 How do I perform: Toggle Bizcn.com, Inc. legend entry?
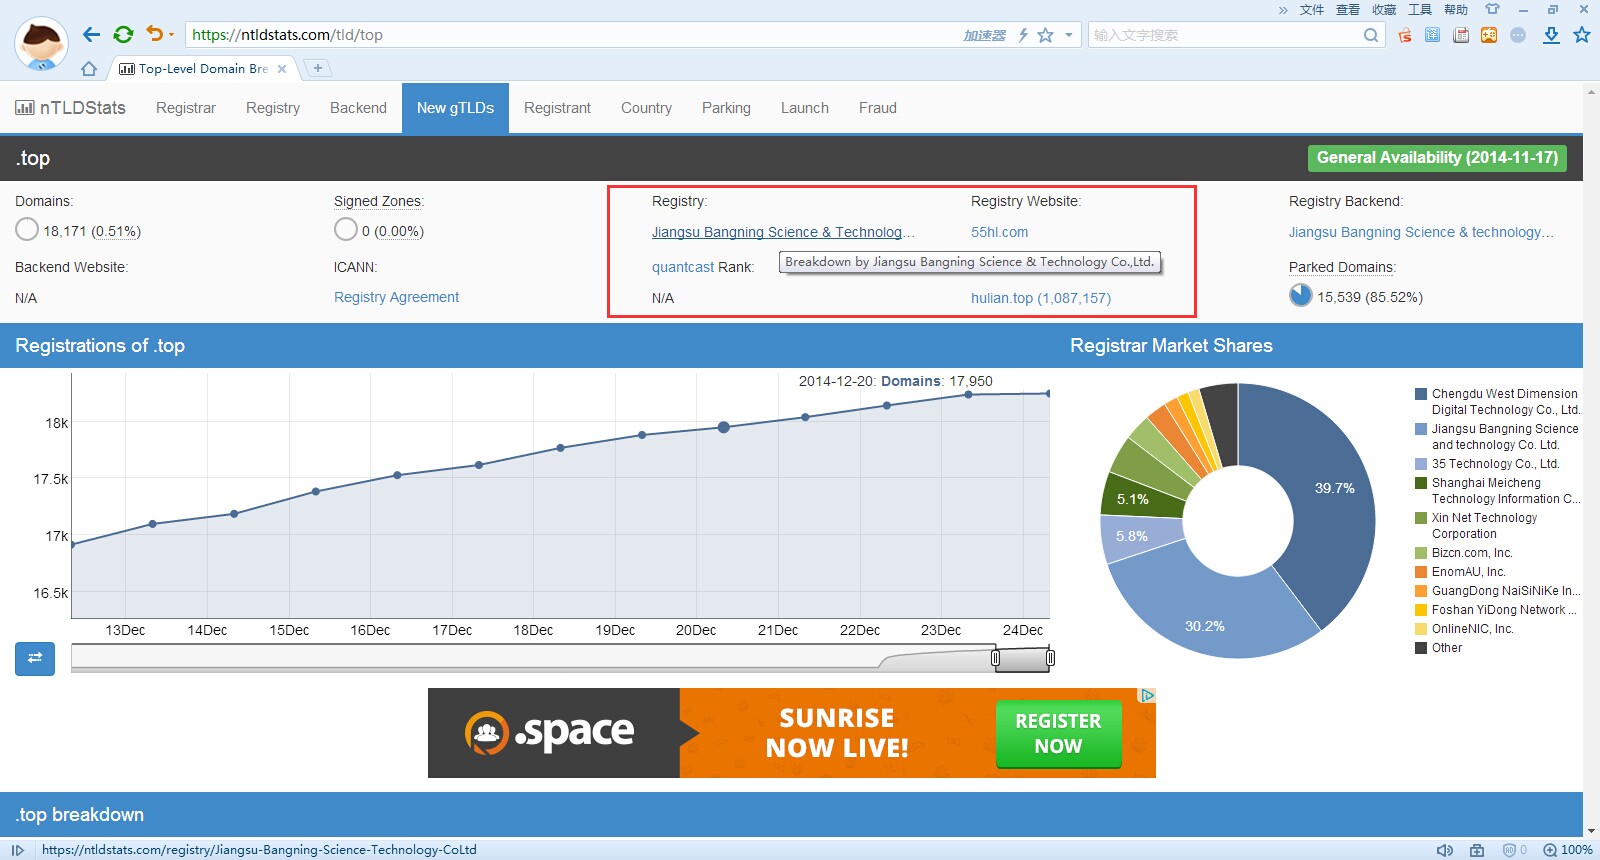tap(1471, 553)
